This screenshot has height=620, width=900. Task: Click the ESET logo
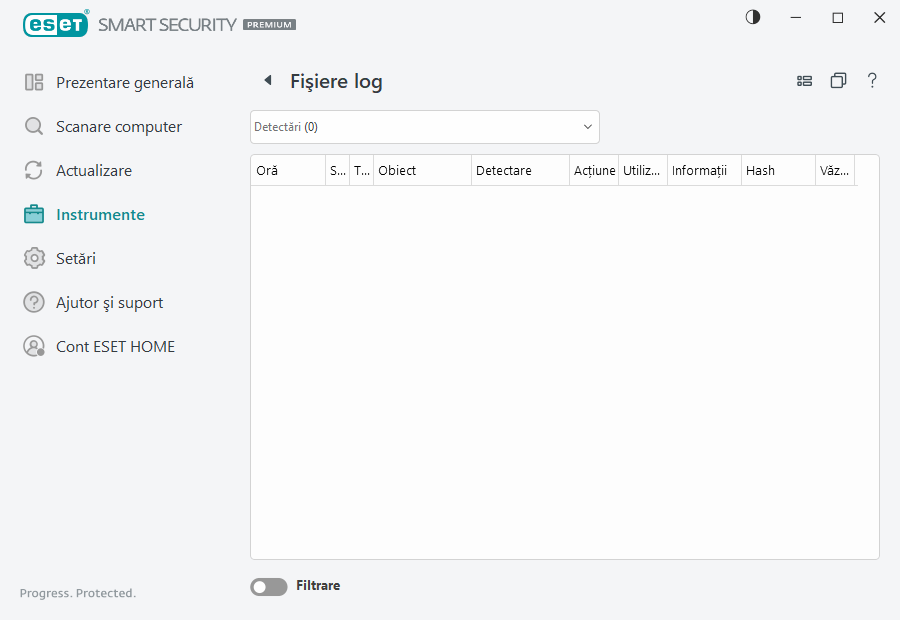[56, 24]
